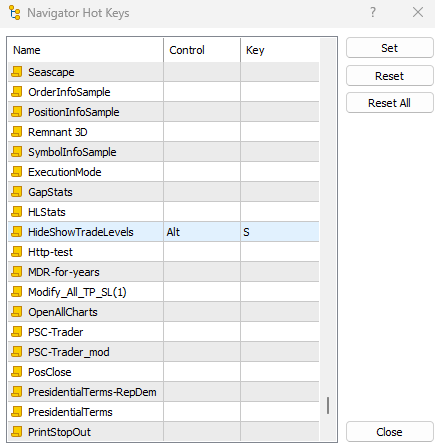Sort by the Name column header

86,50
